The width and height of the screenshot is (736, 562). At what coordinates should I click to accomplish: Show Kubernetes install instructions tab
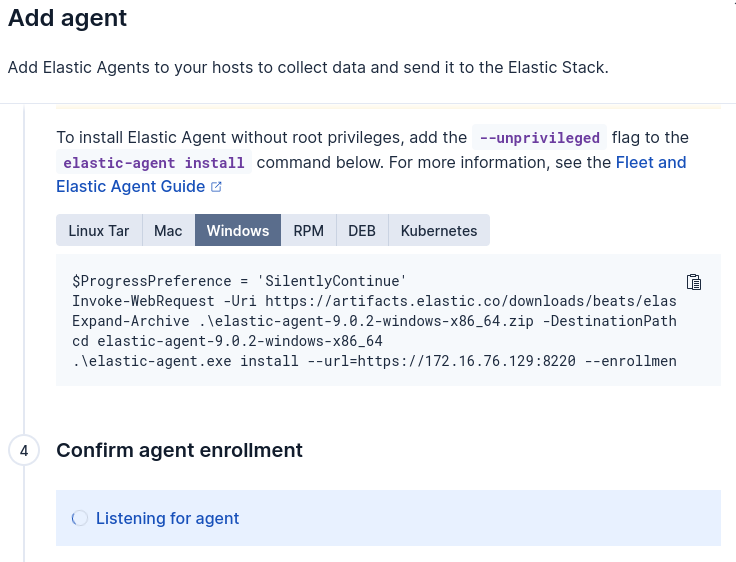439,230
